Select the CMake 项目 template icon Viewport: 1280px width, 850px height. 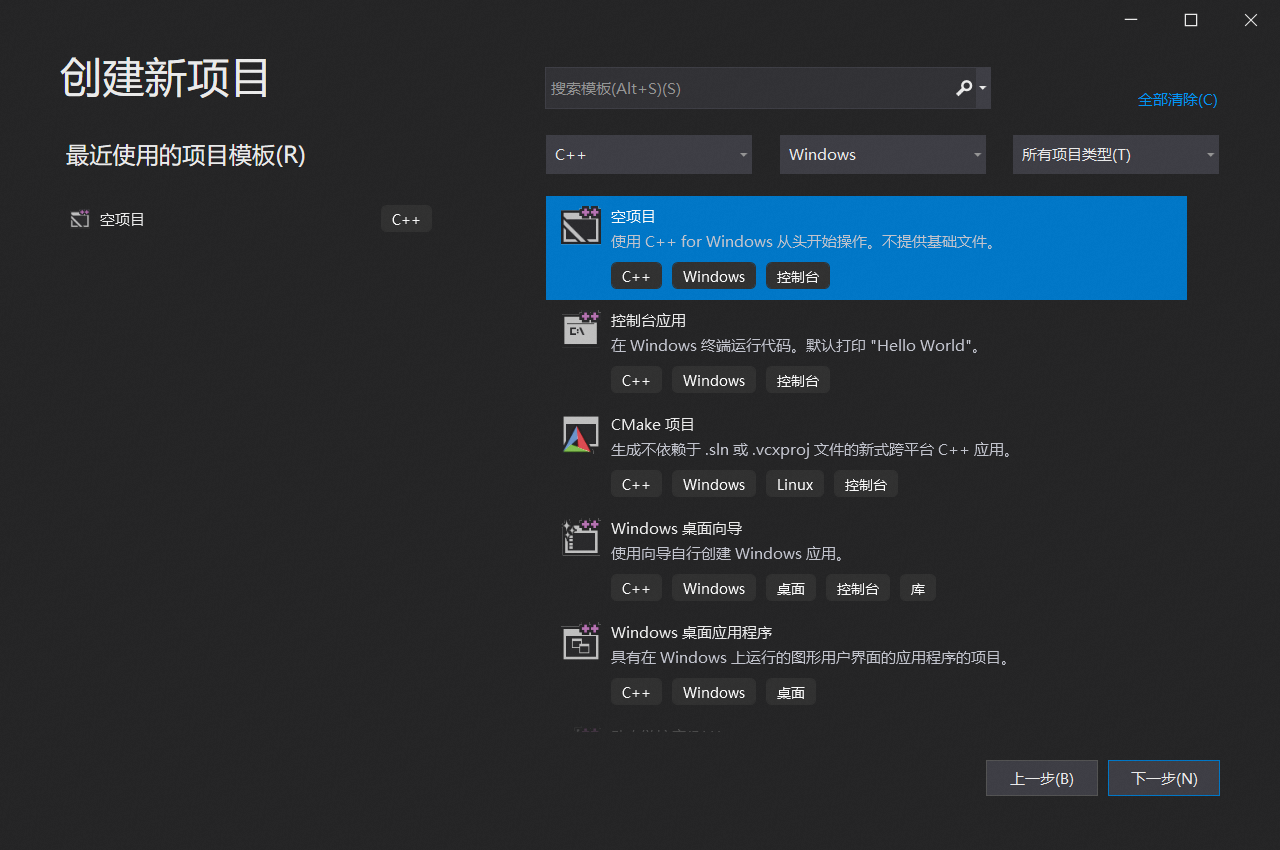[581, 432]
